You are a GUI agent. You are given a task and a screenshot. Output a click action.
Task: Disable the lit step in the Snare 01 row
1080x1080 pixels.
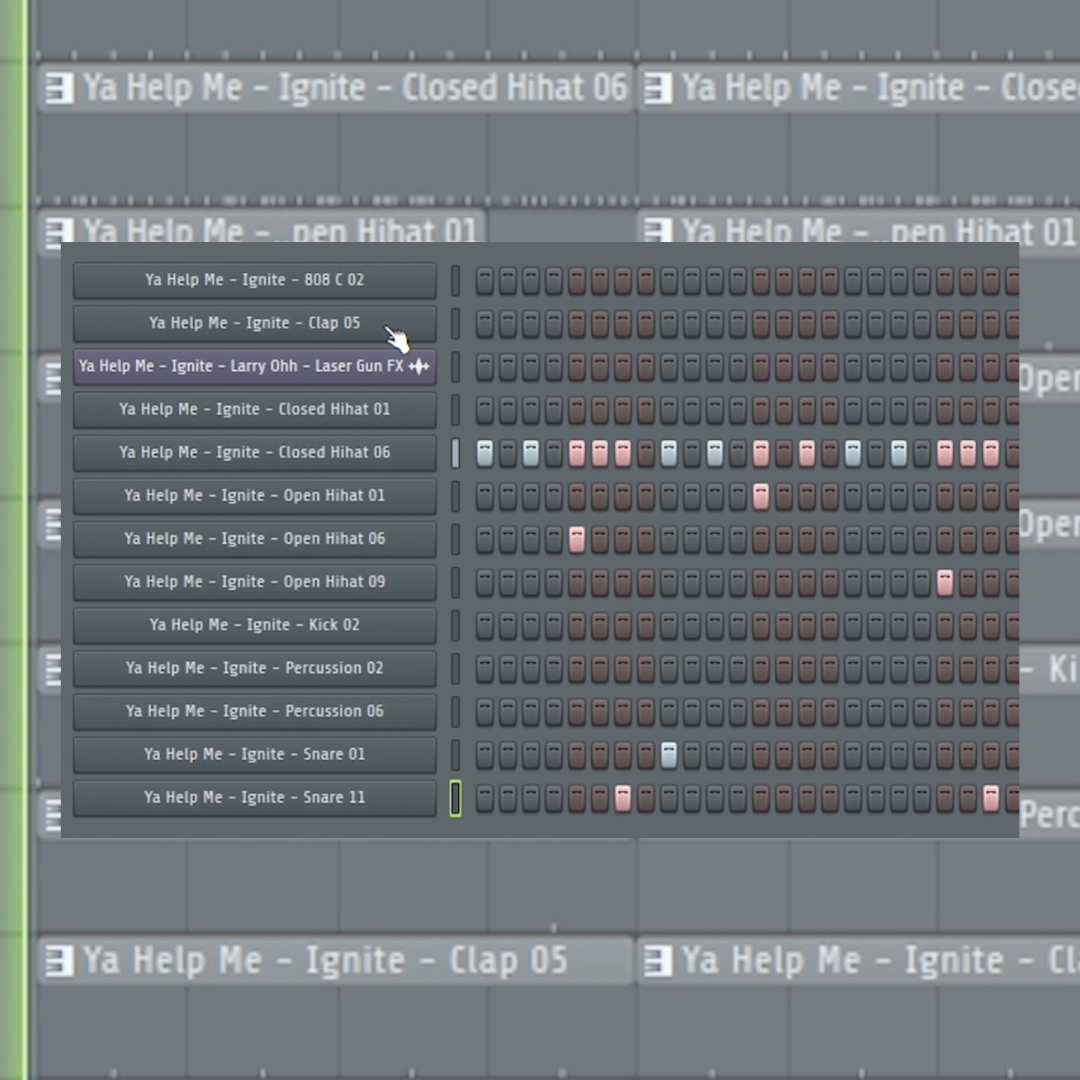[x=669, y=755]
